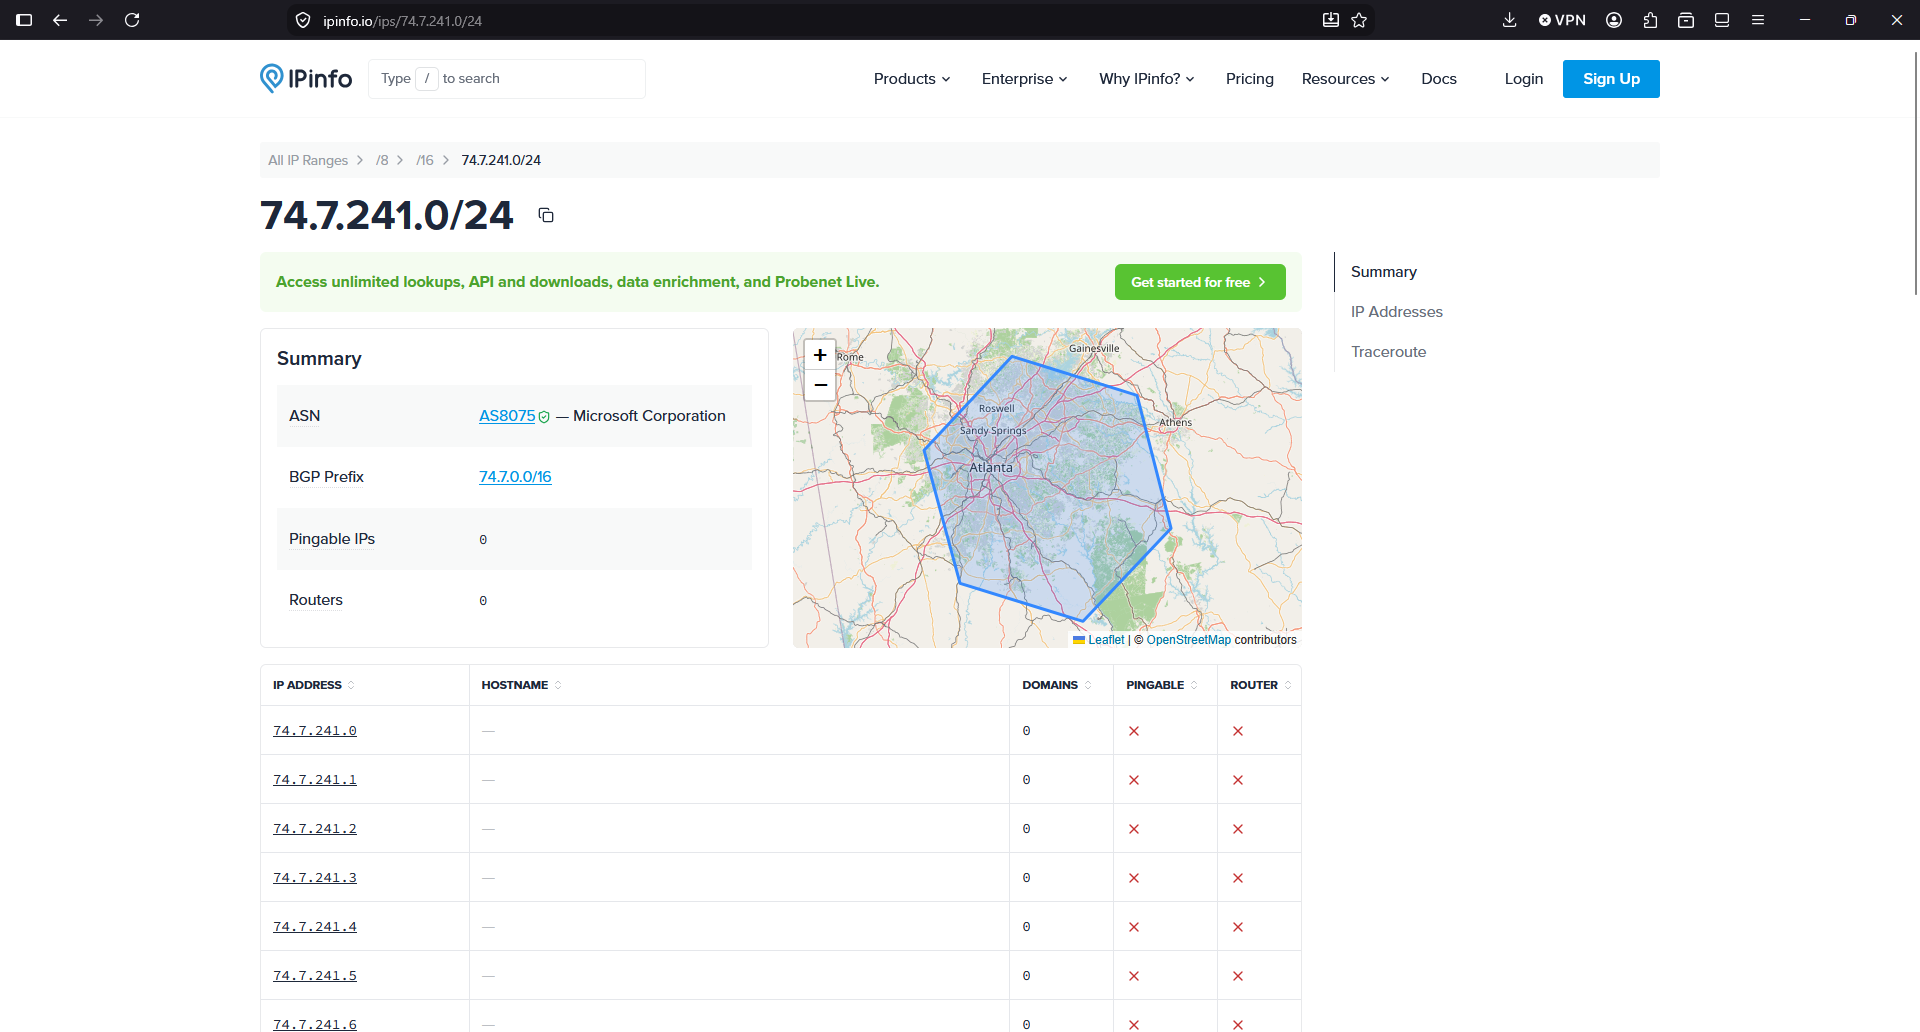1920x1032 pixels.
Task: Click the Routers row label
Action: point(316,600)
